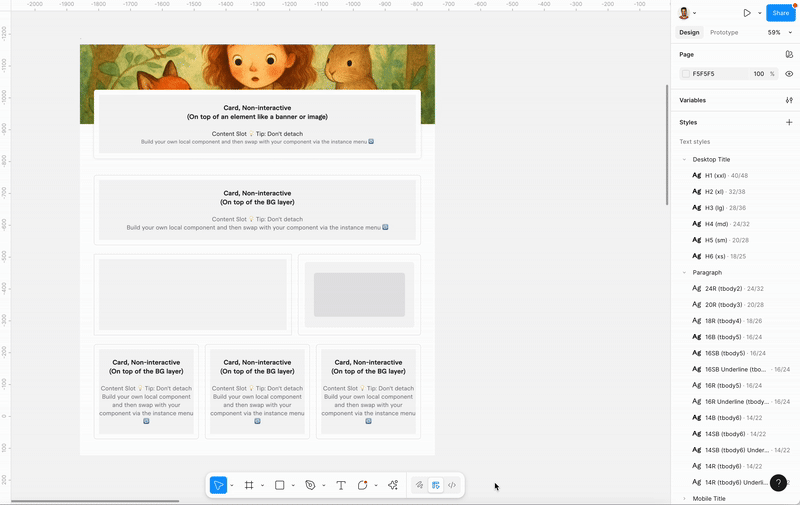This screenshot has width=800, height=505.
Task: Open the Variables settings icon
Action: point(789,100)
